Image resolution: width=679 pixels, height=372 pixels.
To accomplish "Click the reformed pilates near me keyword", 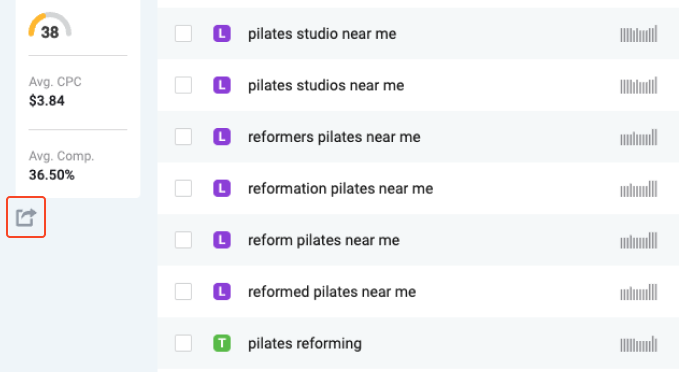I will (x=332, y=291).
